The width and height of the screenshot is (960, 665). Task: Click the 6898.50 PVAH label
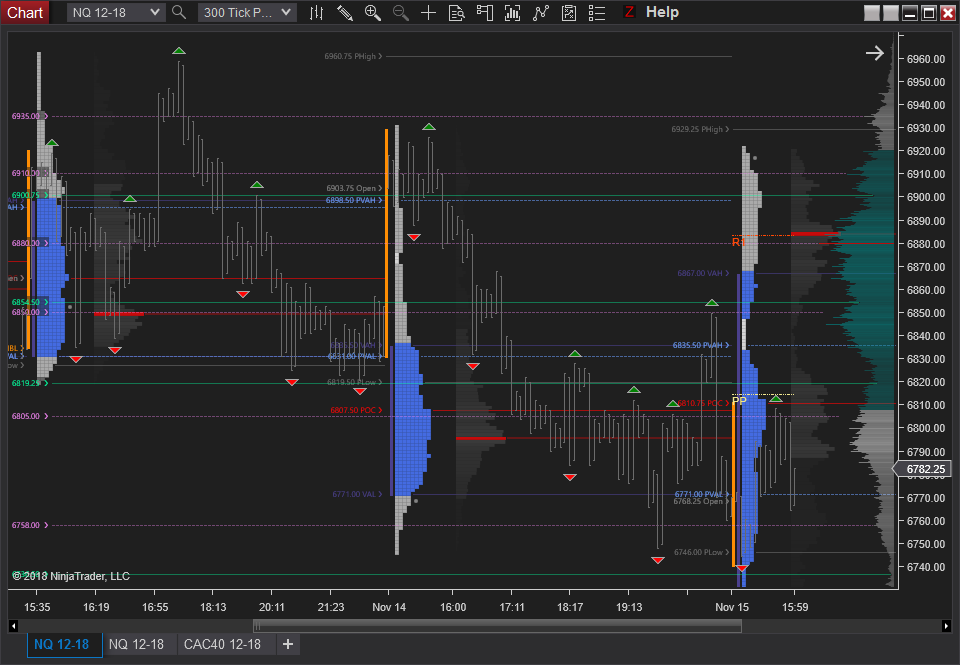click(x=354, y=200)
